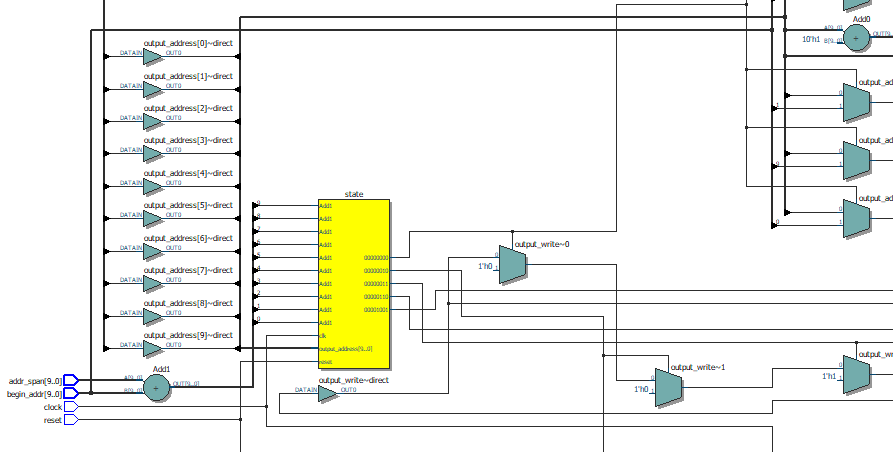Screen dimensions: 893x452
Task: Select the output_address[6]~direct buffer node
Action: click(x=153, y=251)
